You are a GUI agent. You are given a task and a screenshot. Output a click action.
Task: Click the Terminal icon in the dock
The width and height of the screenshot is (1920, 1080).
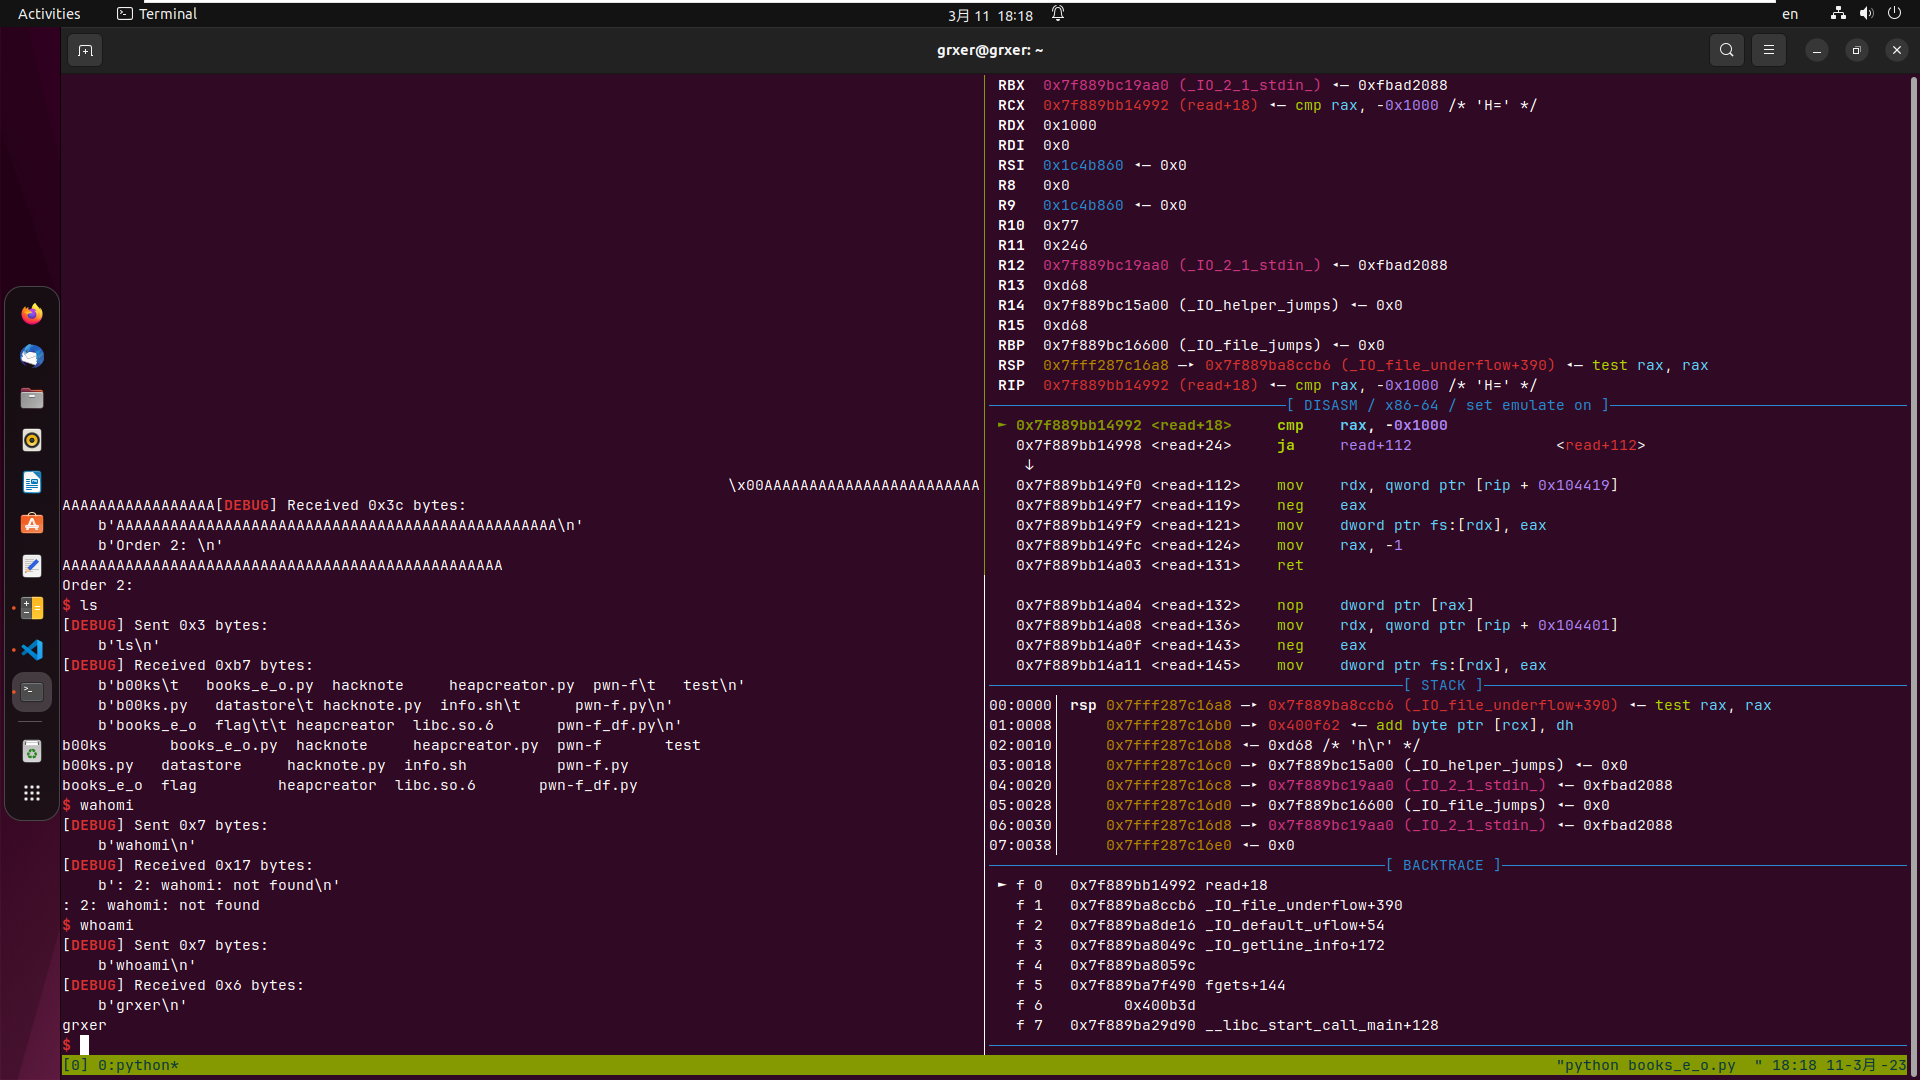click(x=32, y=692)
